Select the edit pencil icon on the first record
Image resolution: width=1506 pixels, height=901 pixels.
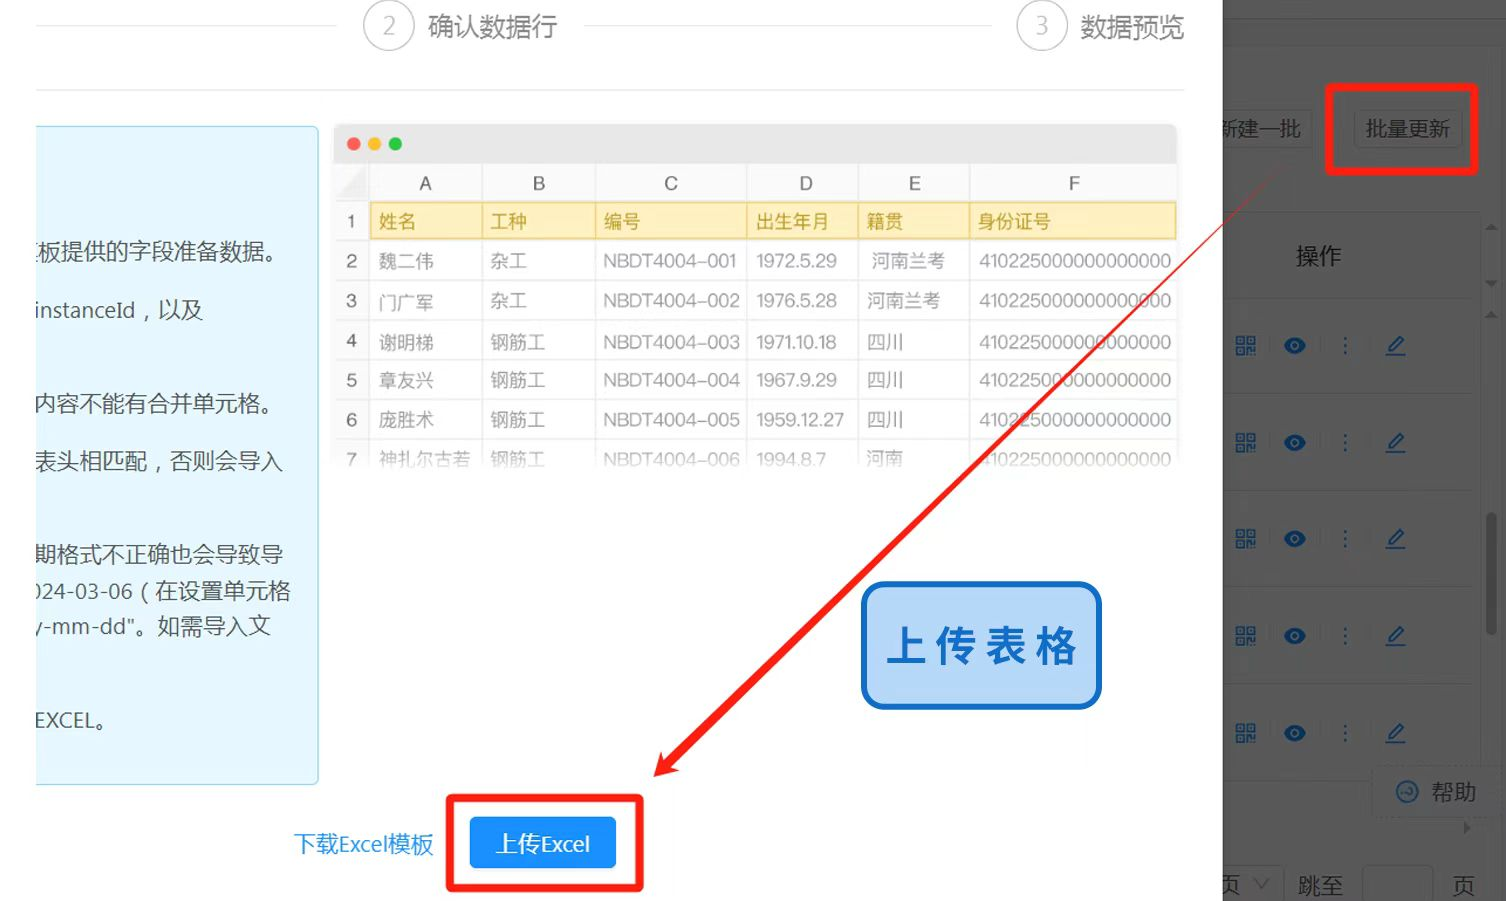tap(1395, 345)
